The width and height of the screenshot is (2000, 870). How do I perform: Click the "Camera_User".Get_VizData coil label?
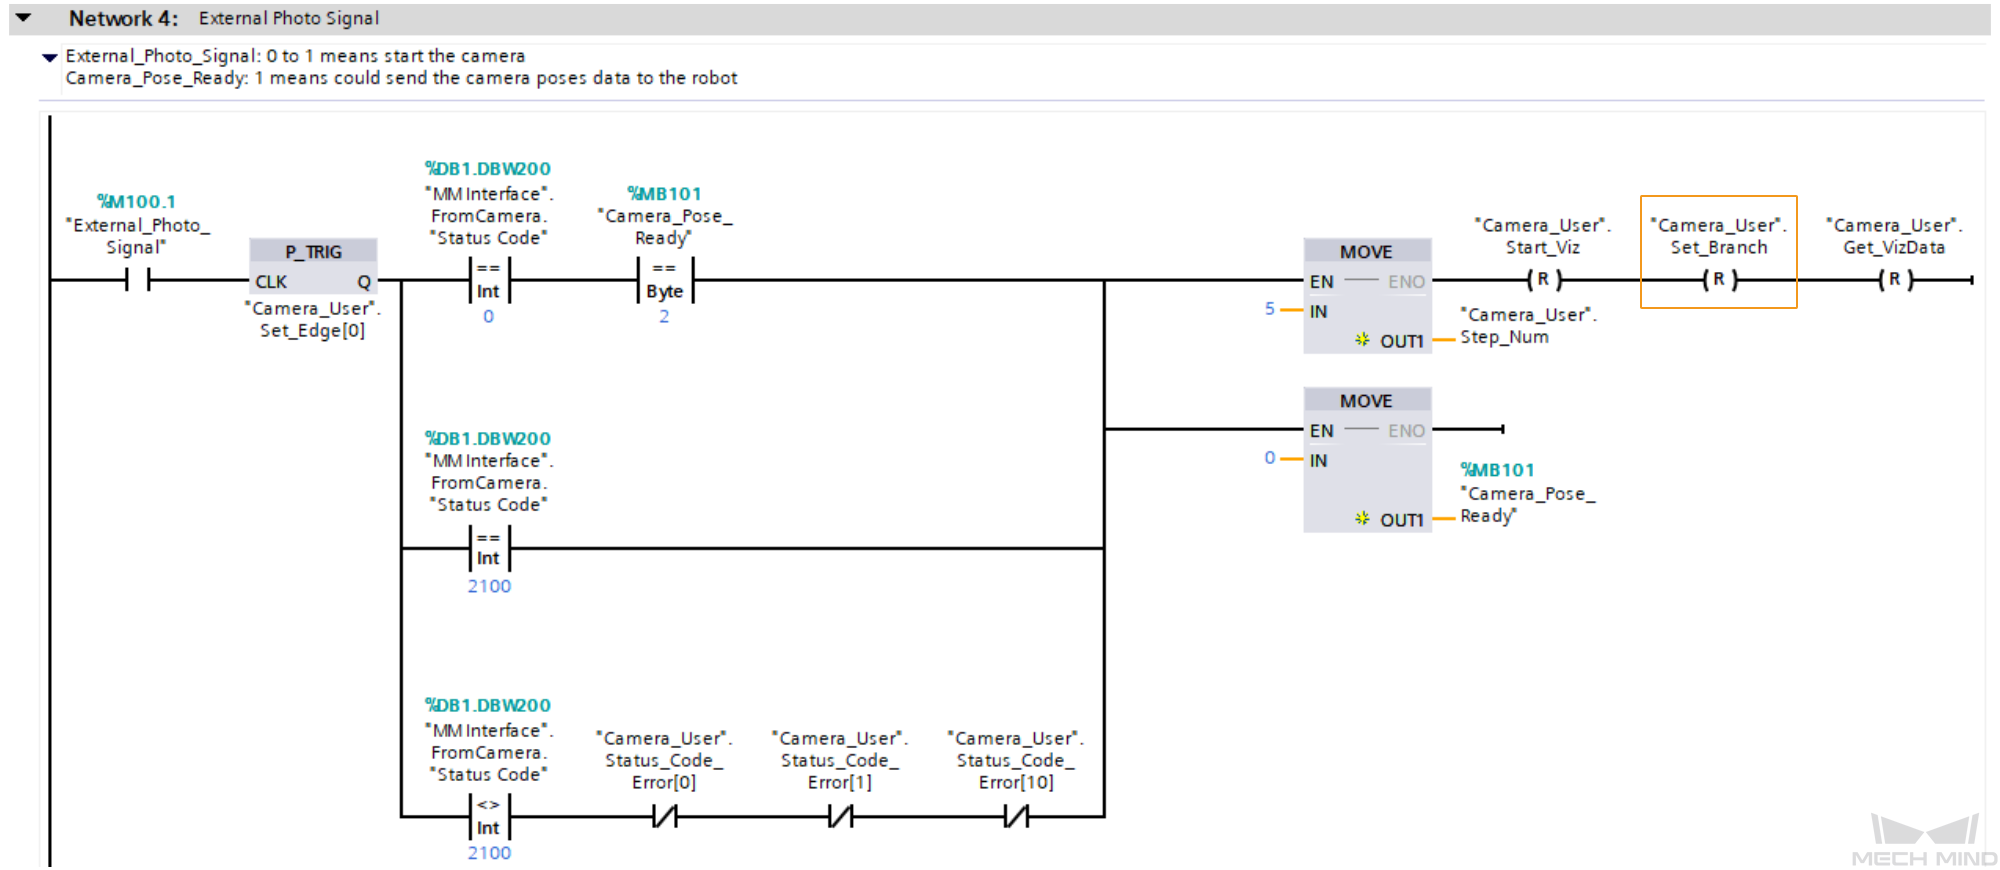[1894, 236]
